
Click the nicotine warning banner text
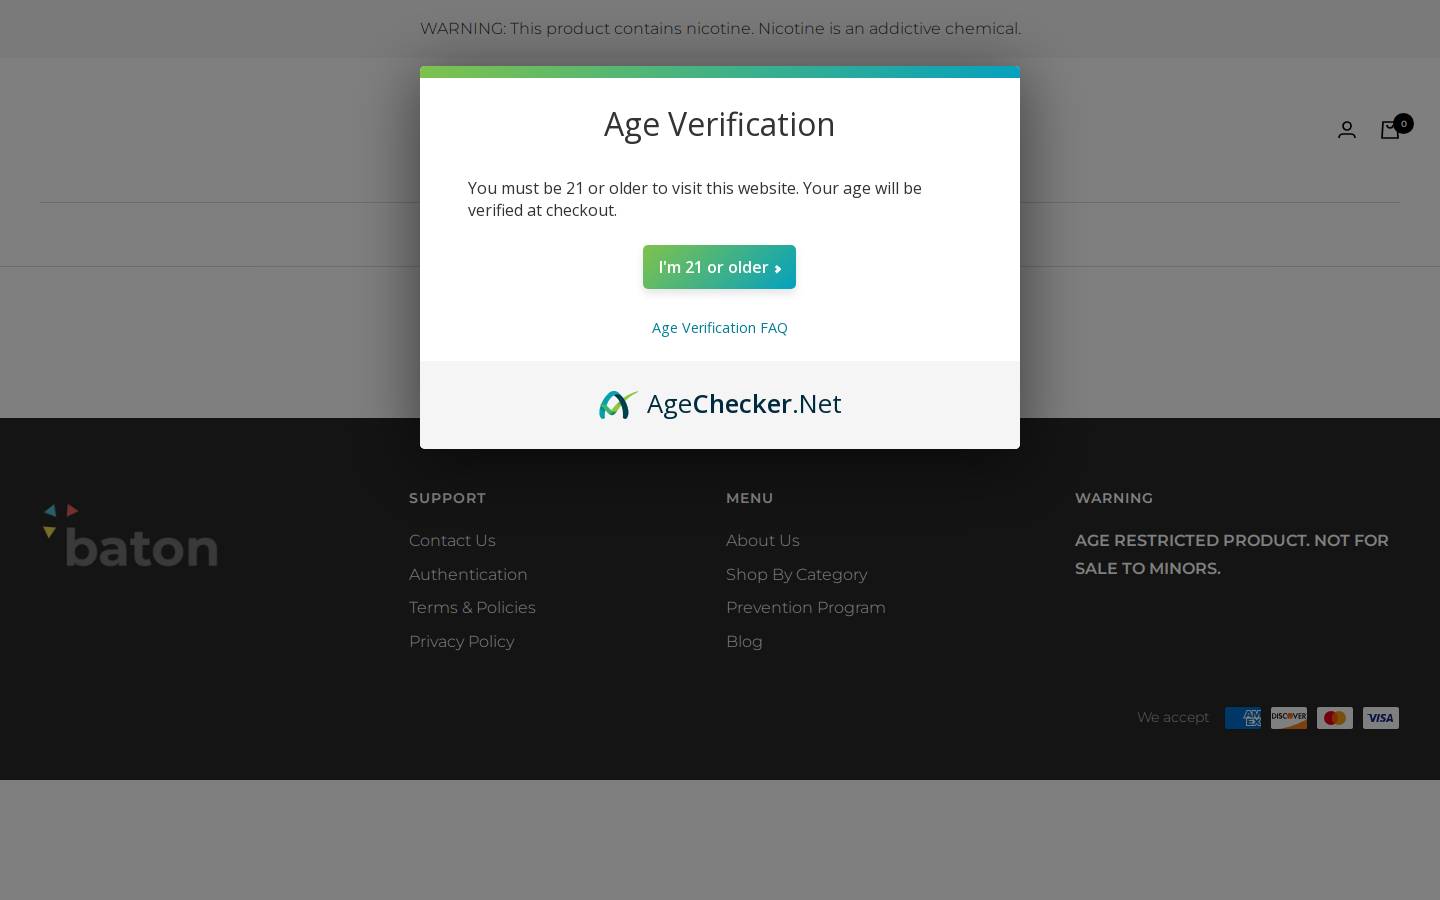pos(720,28)
